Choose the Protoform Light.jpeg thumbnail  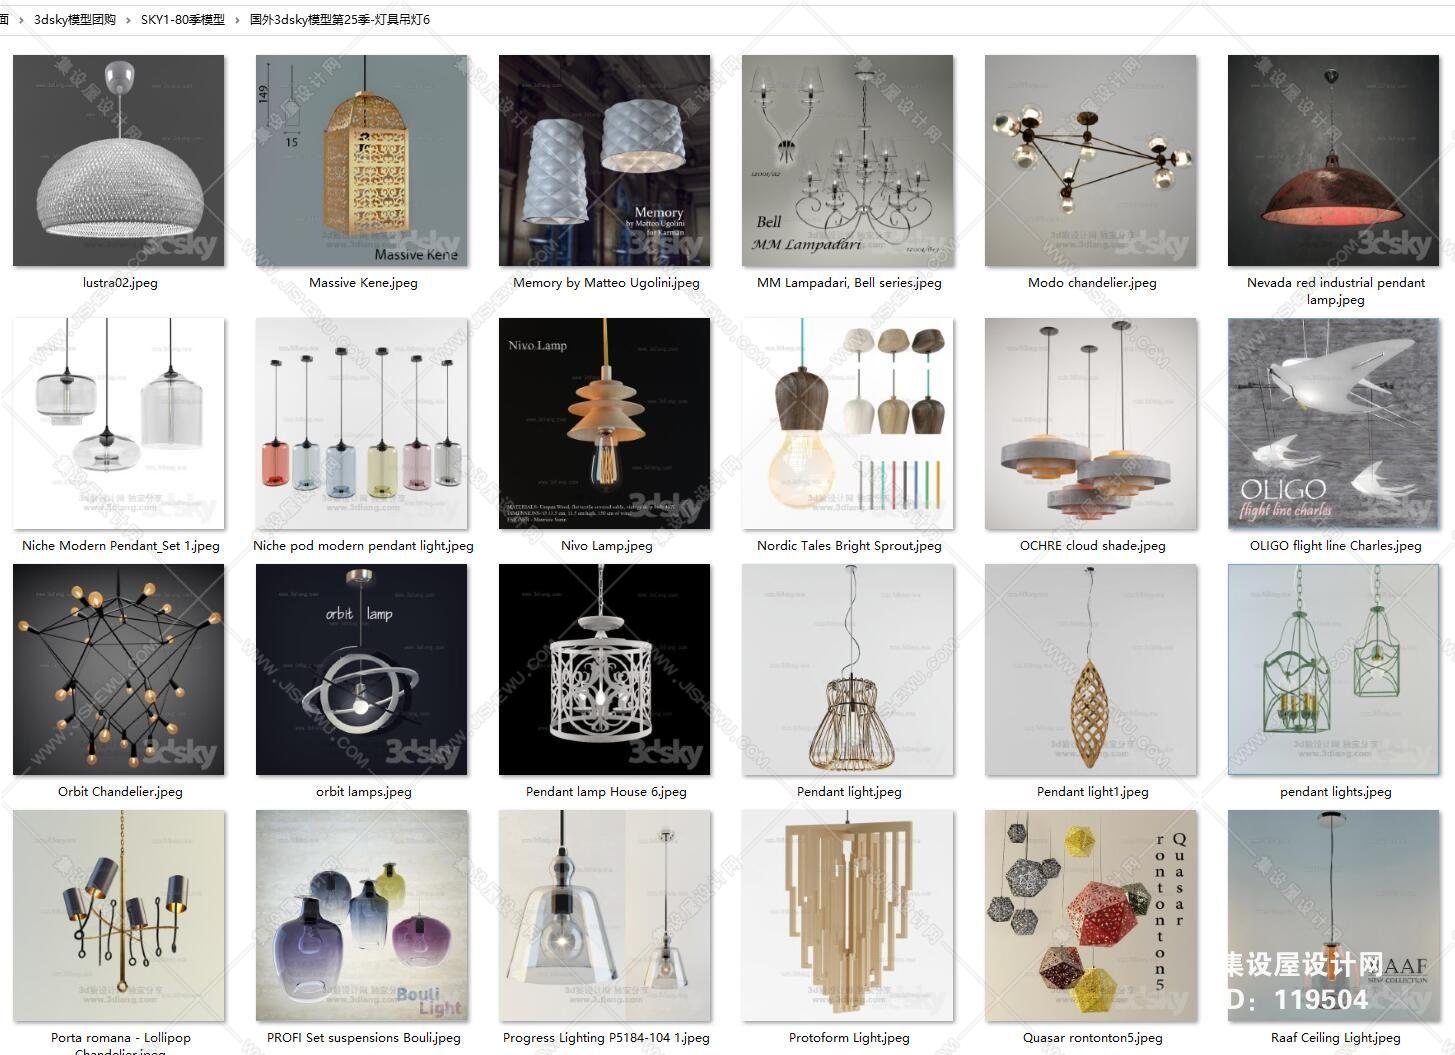[848, 915]
